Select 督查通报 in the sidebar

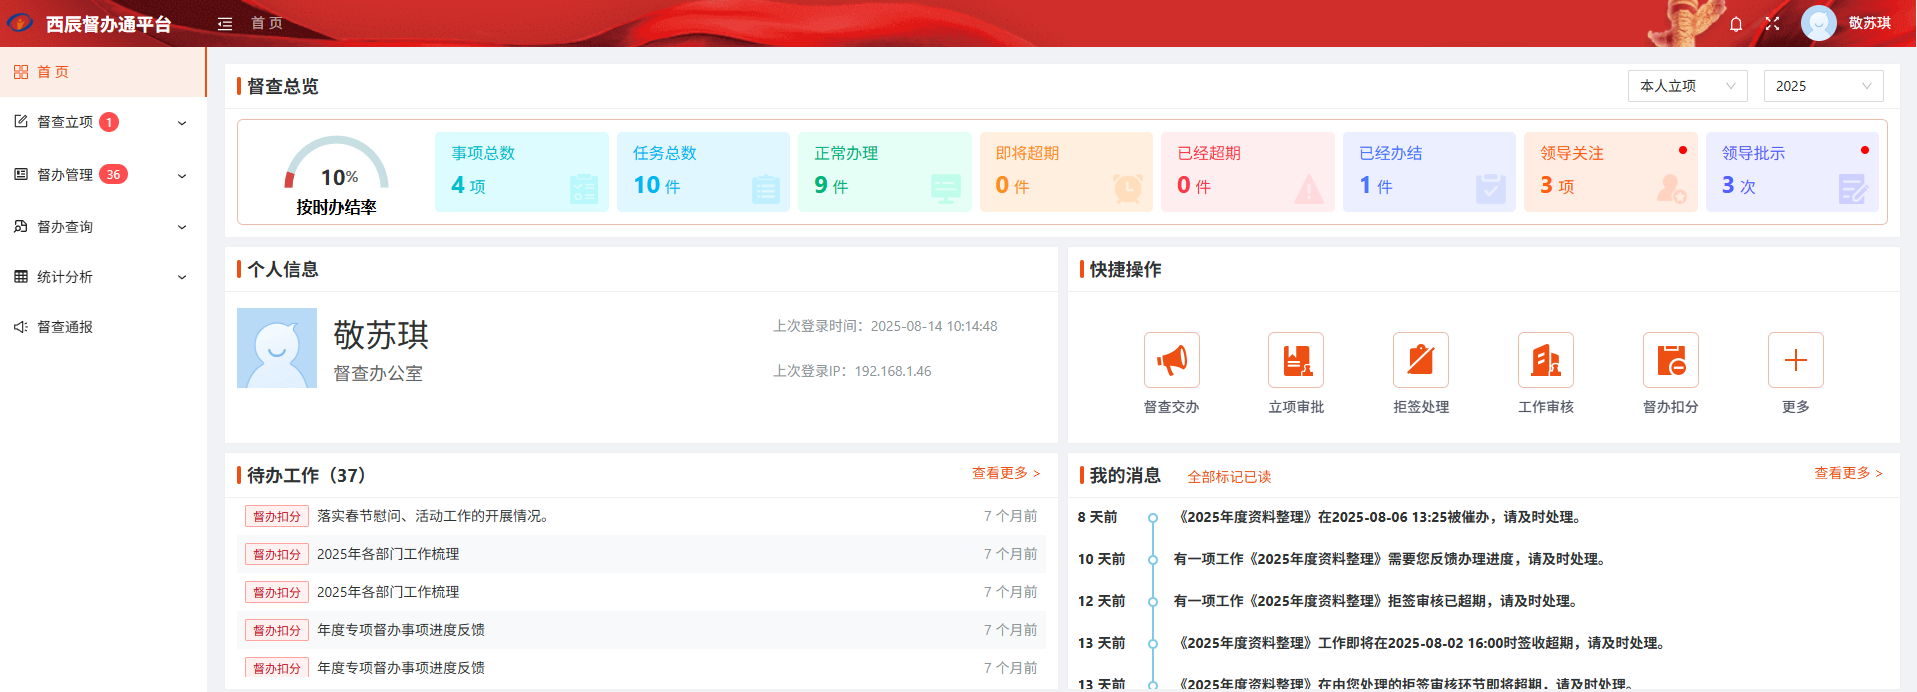pyautogui.click(x=65, y=327)
